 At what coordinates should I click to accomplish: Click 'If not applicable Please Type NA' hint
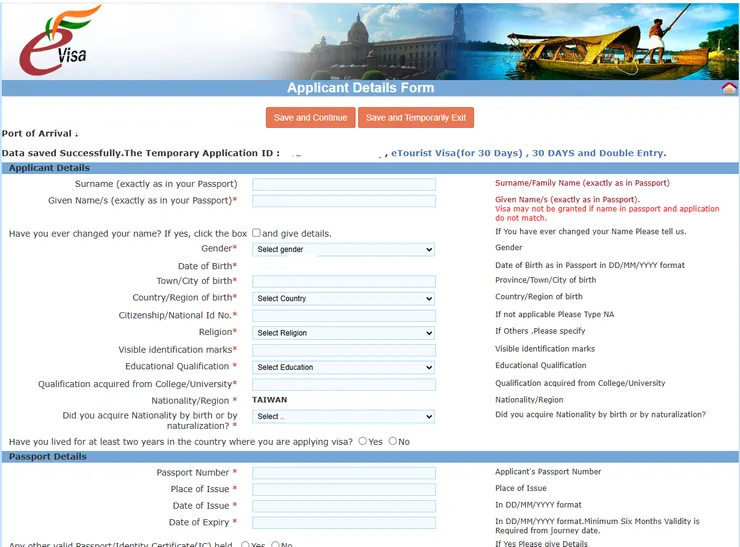[555, 314]
